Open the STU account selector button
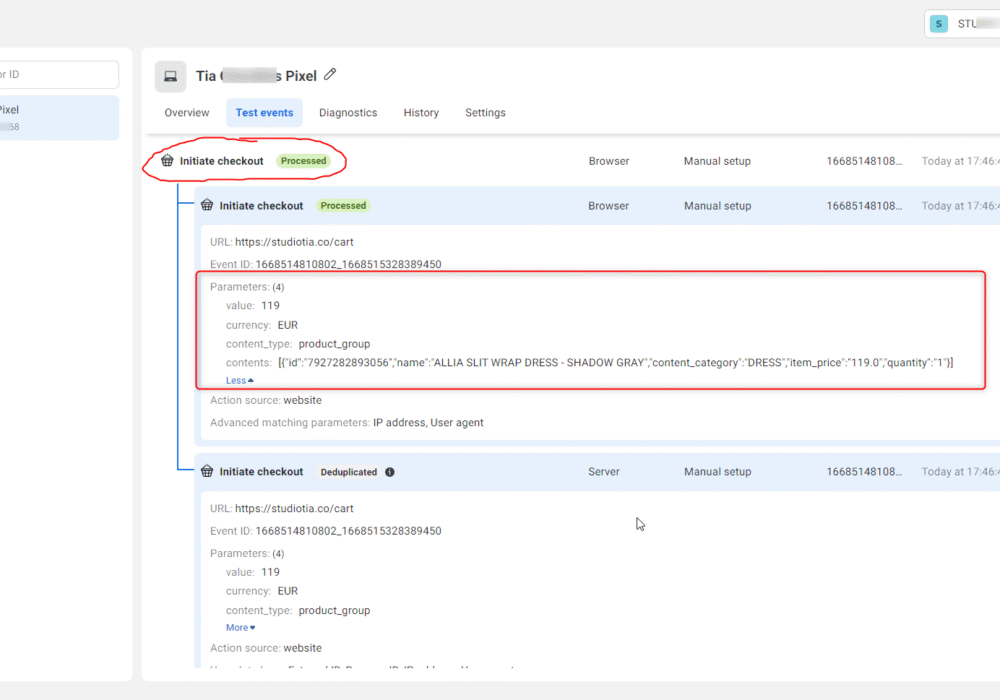1000x700 pixels. [962, 24]
